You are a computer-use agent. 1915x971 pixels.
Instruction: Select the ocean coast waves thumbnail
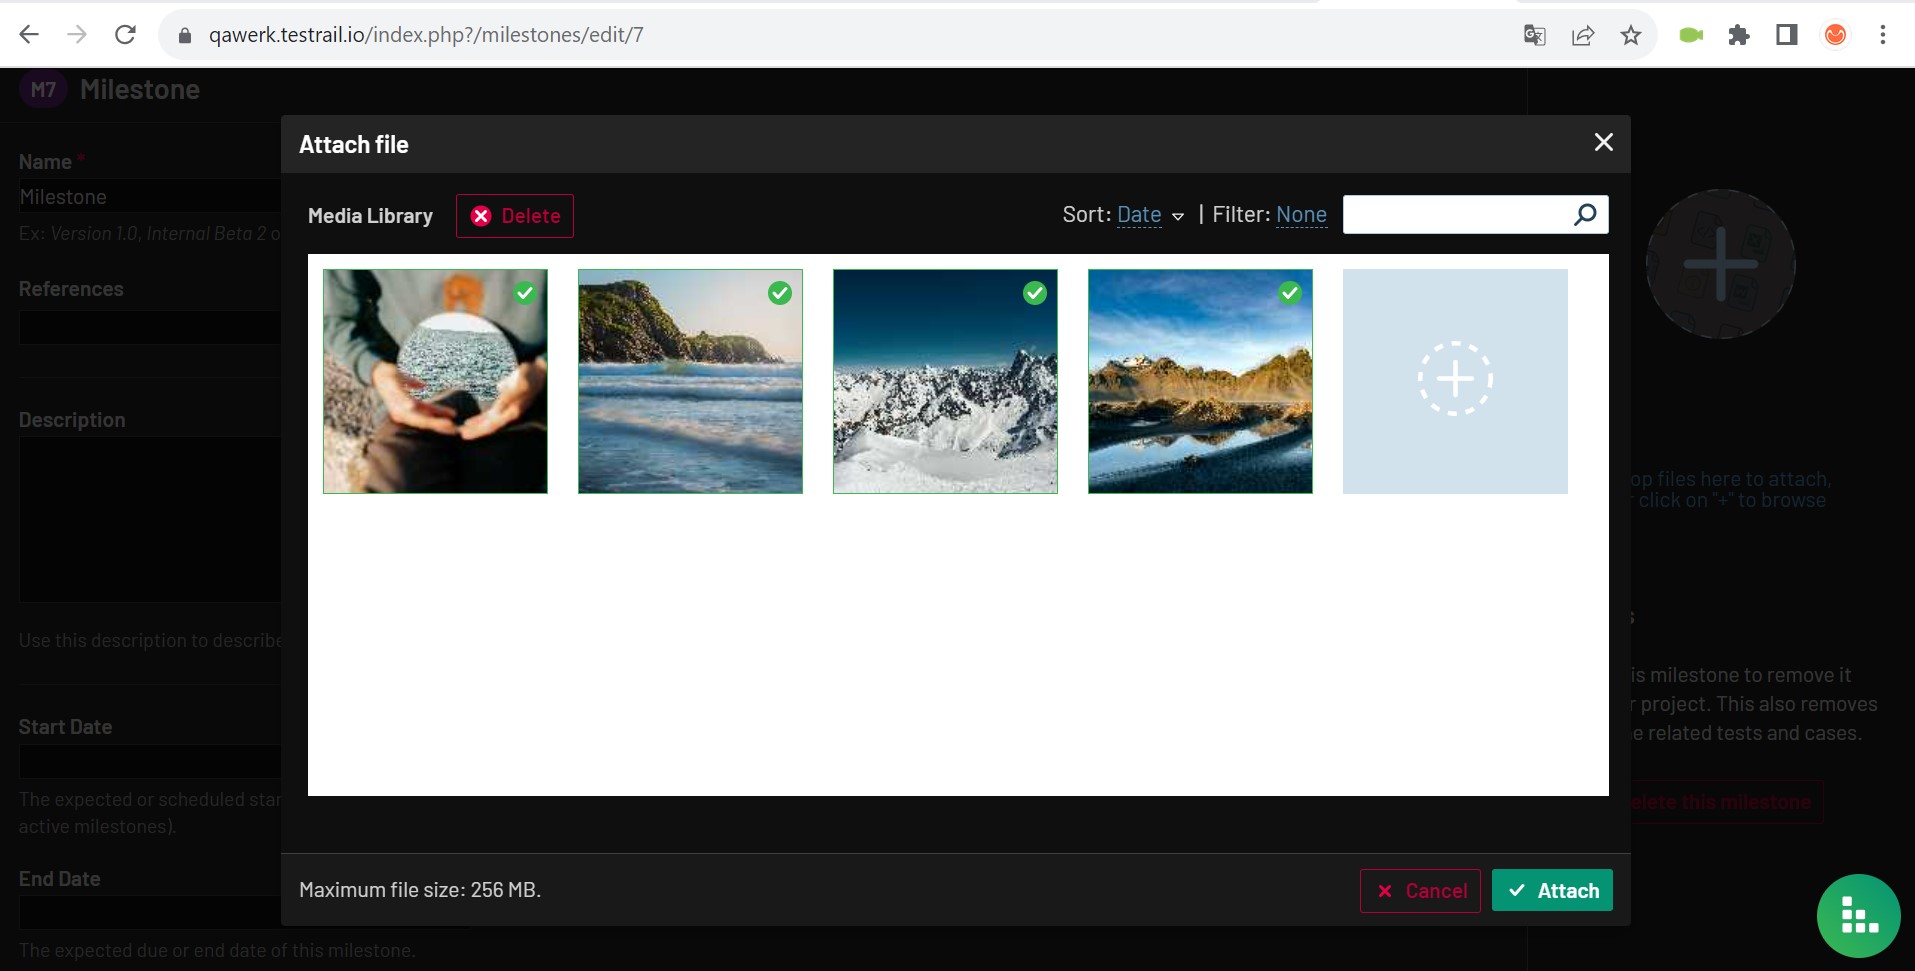[x=690, y=381]
